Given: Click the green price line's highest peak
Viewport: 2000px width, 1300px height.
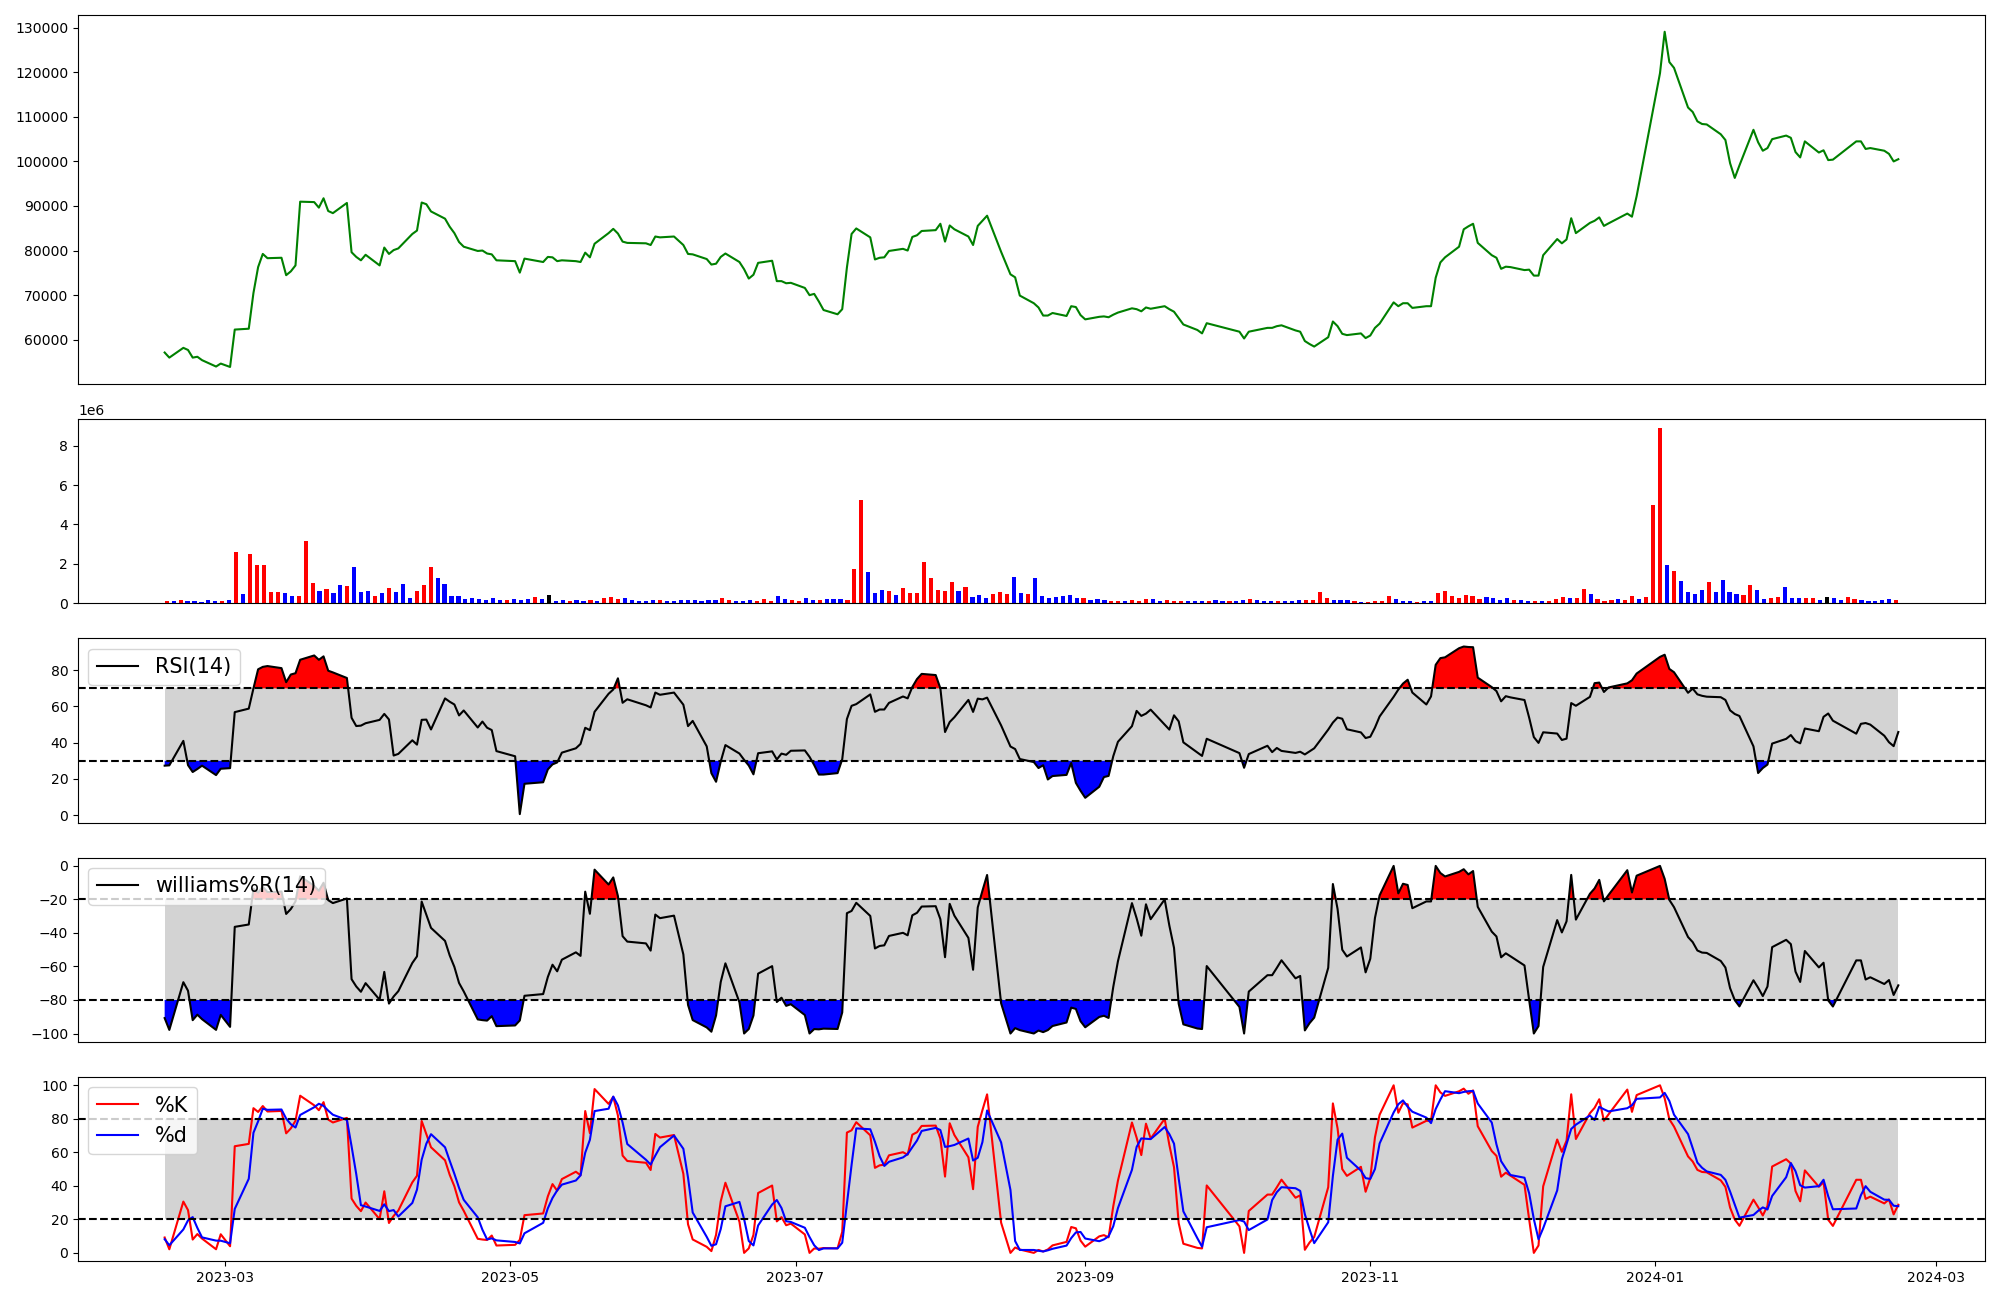Looking at the screenshot, I should click(x=1664, y=33).
